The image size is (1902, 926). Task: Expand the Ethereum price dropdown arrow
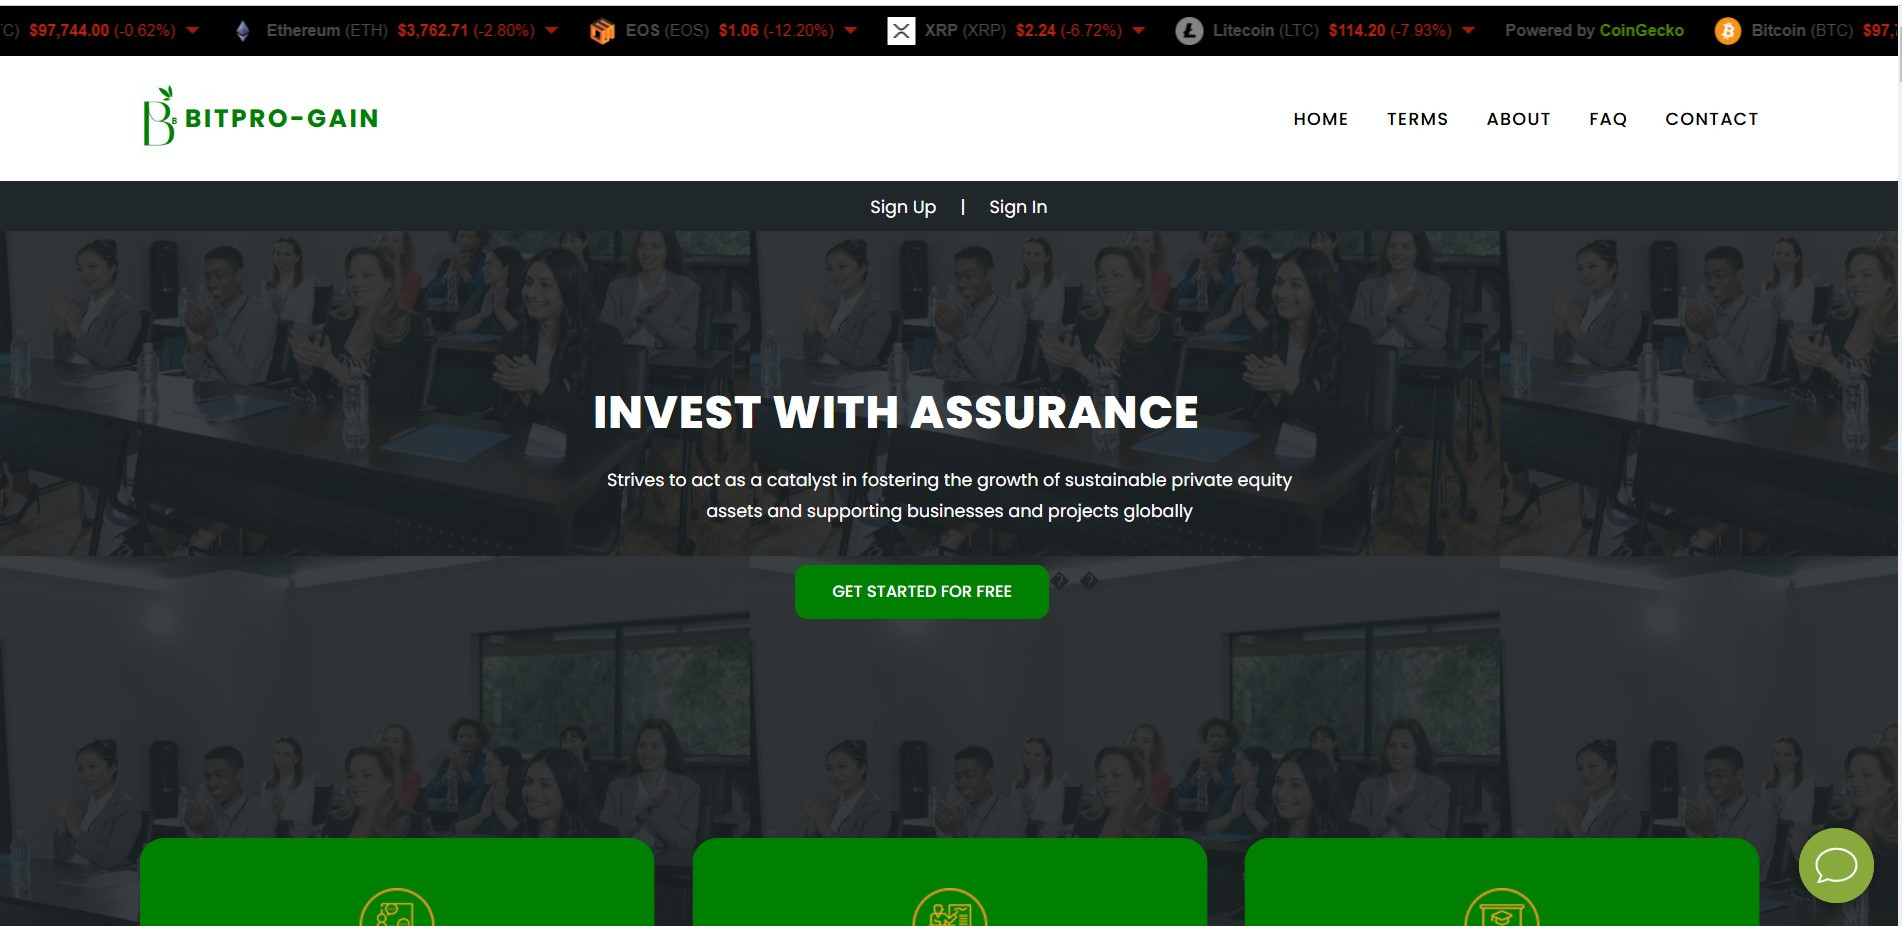(x=551, y=31)
